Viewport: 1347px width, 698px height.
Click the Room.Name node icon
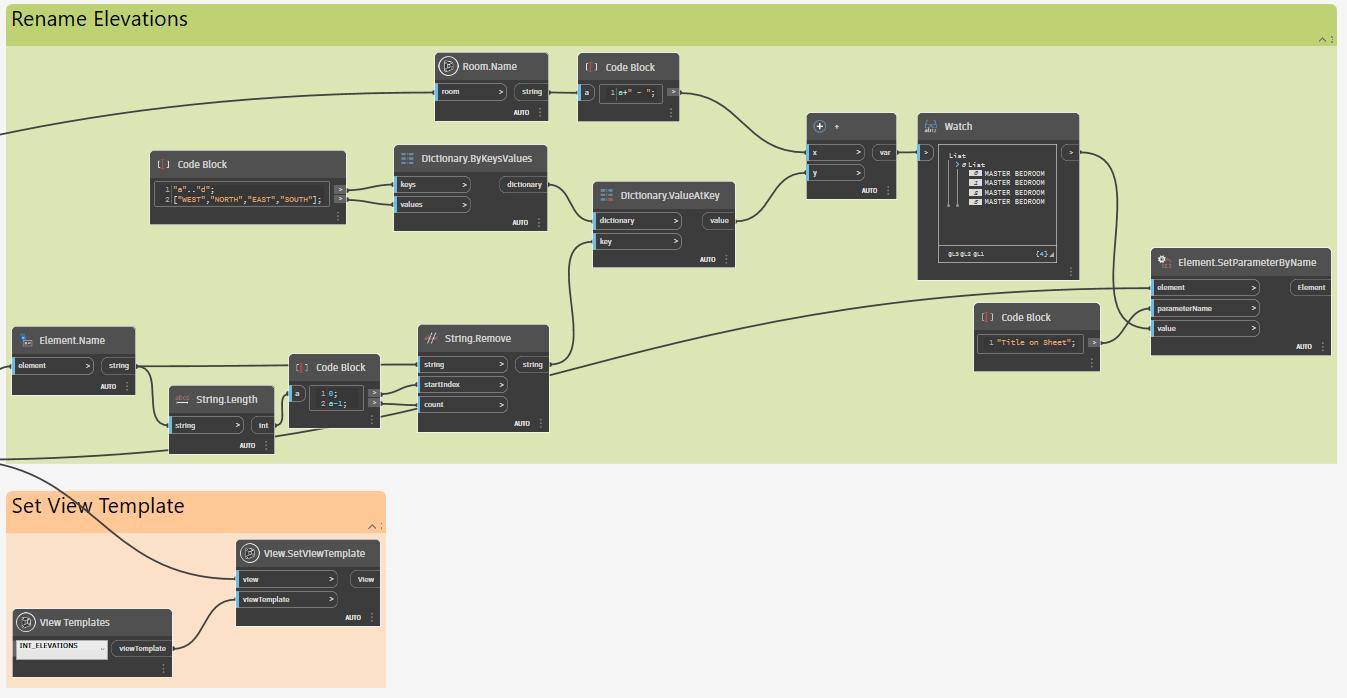tap(448, 66)
